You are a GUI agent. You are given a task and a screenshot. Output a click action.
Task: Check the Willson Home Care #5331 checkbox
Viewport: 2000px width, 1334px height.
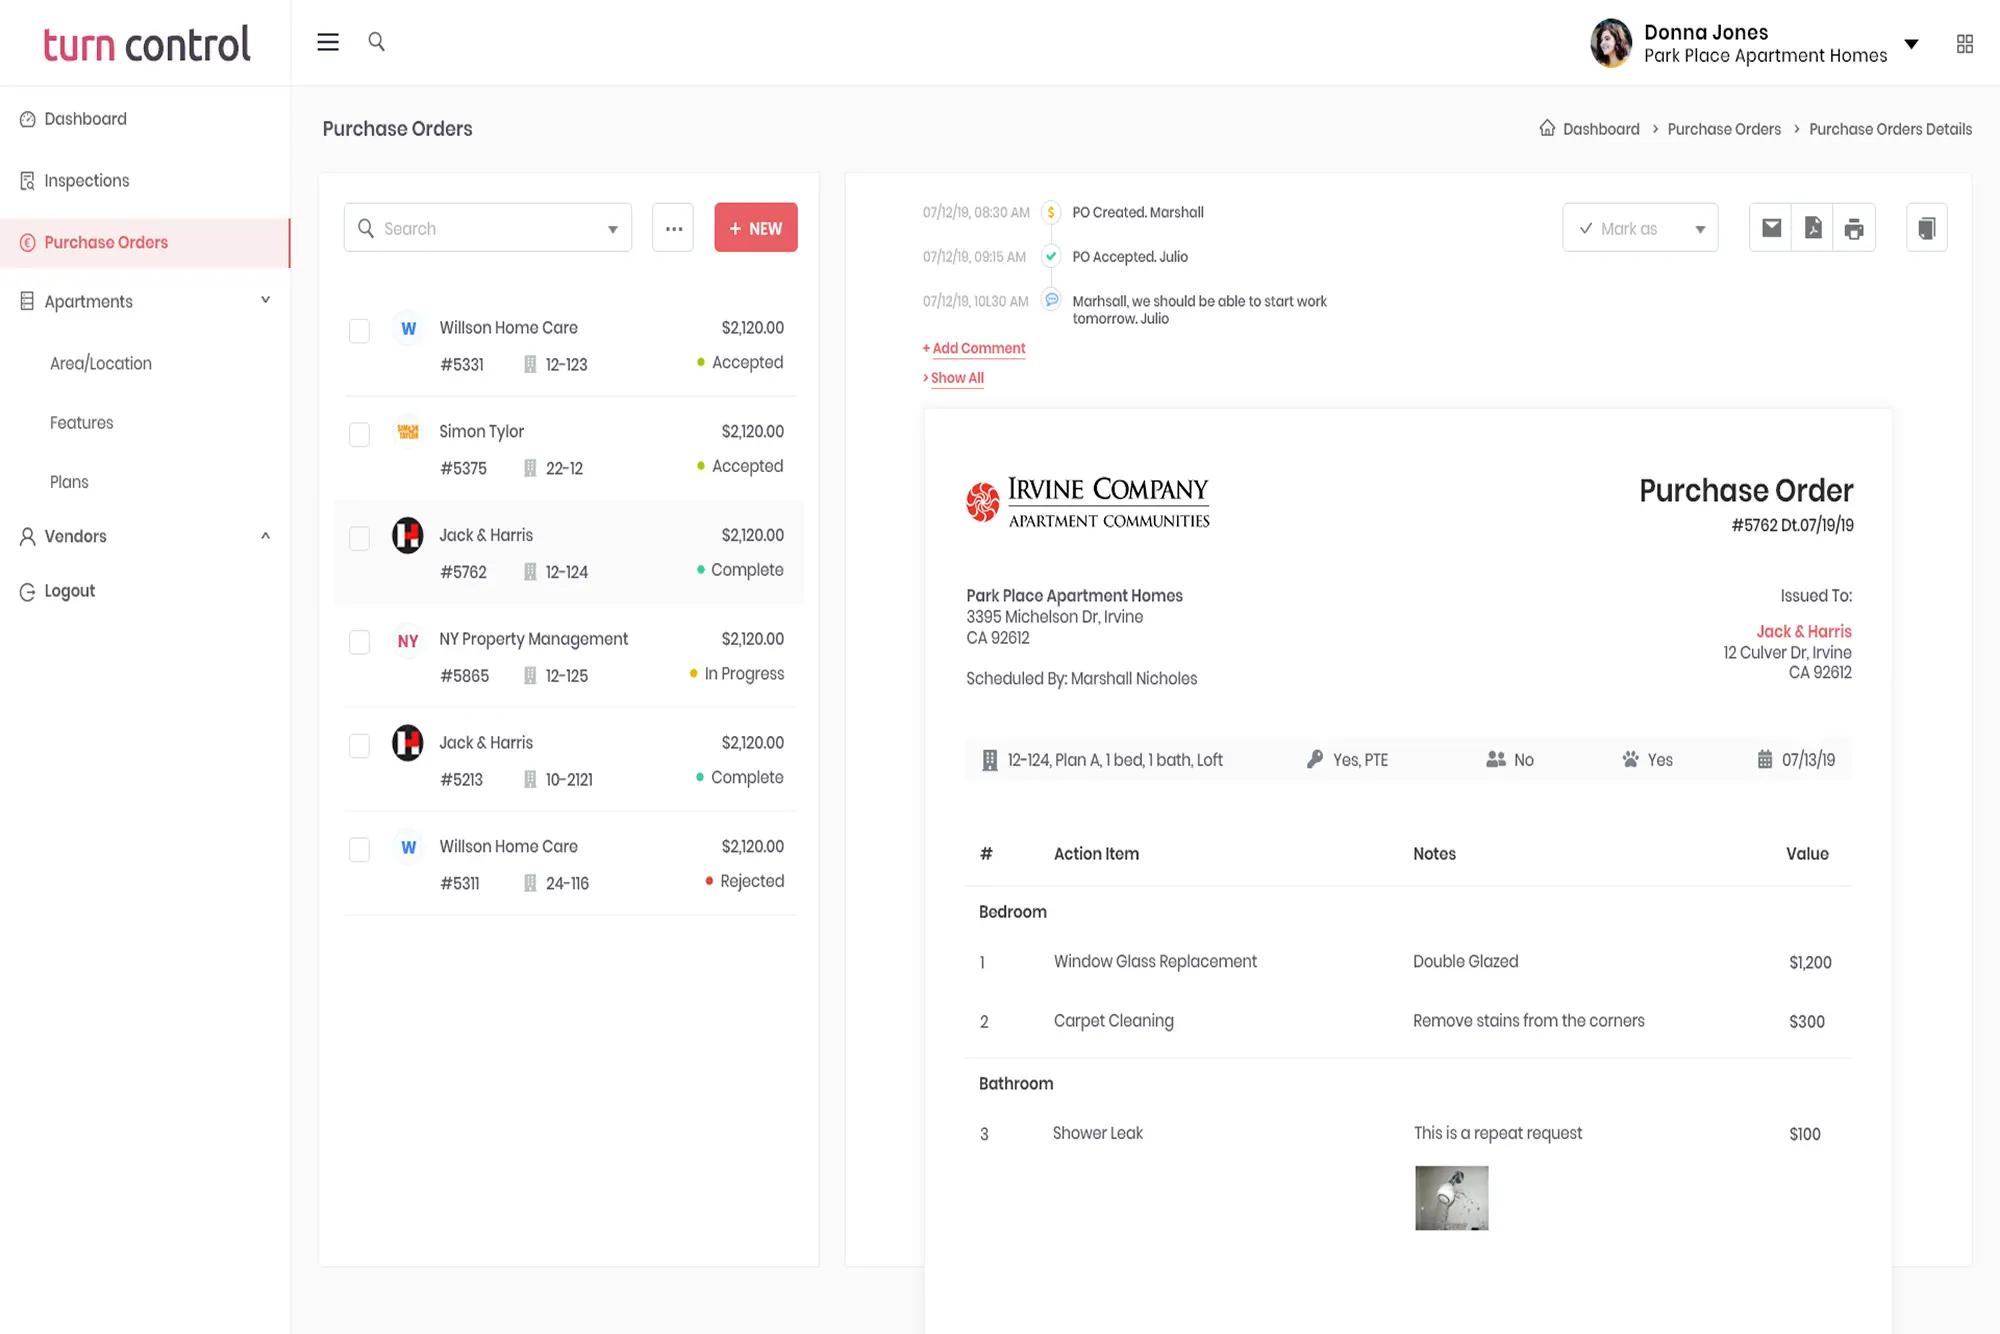tap(359, 330)
